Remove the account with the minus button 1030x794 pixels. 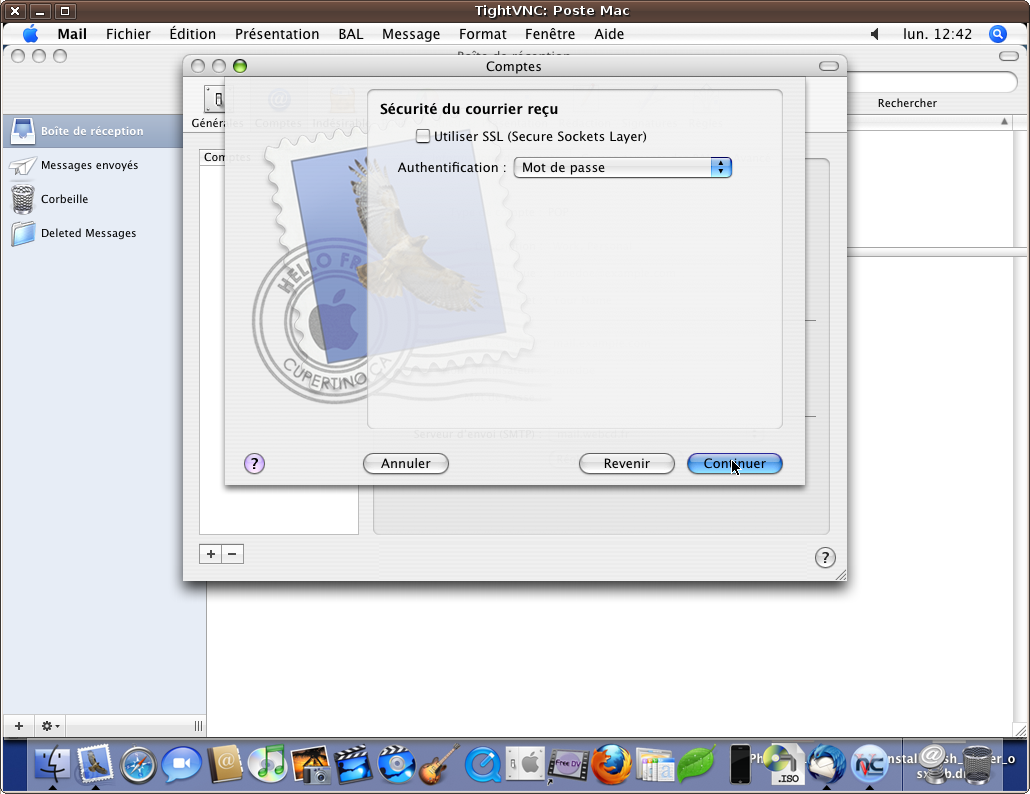click(232, 554)
